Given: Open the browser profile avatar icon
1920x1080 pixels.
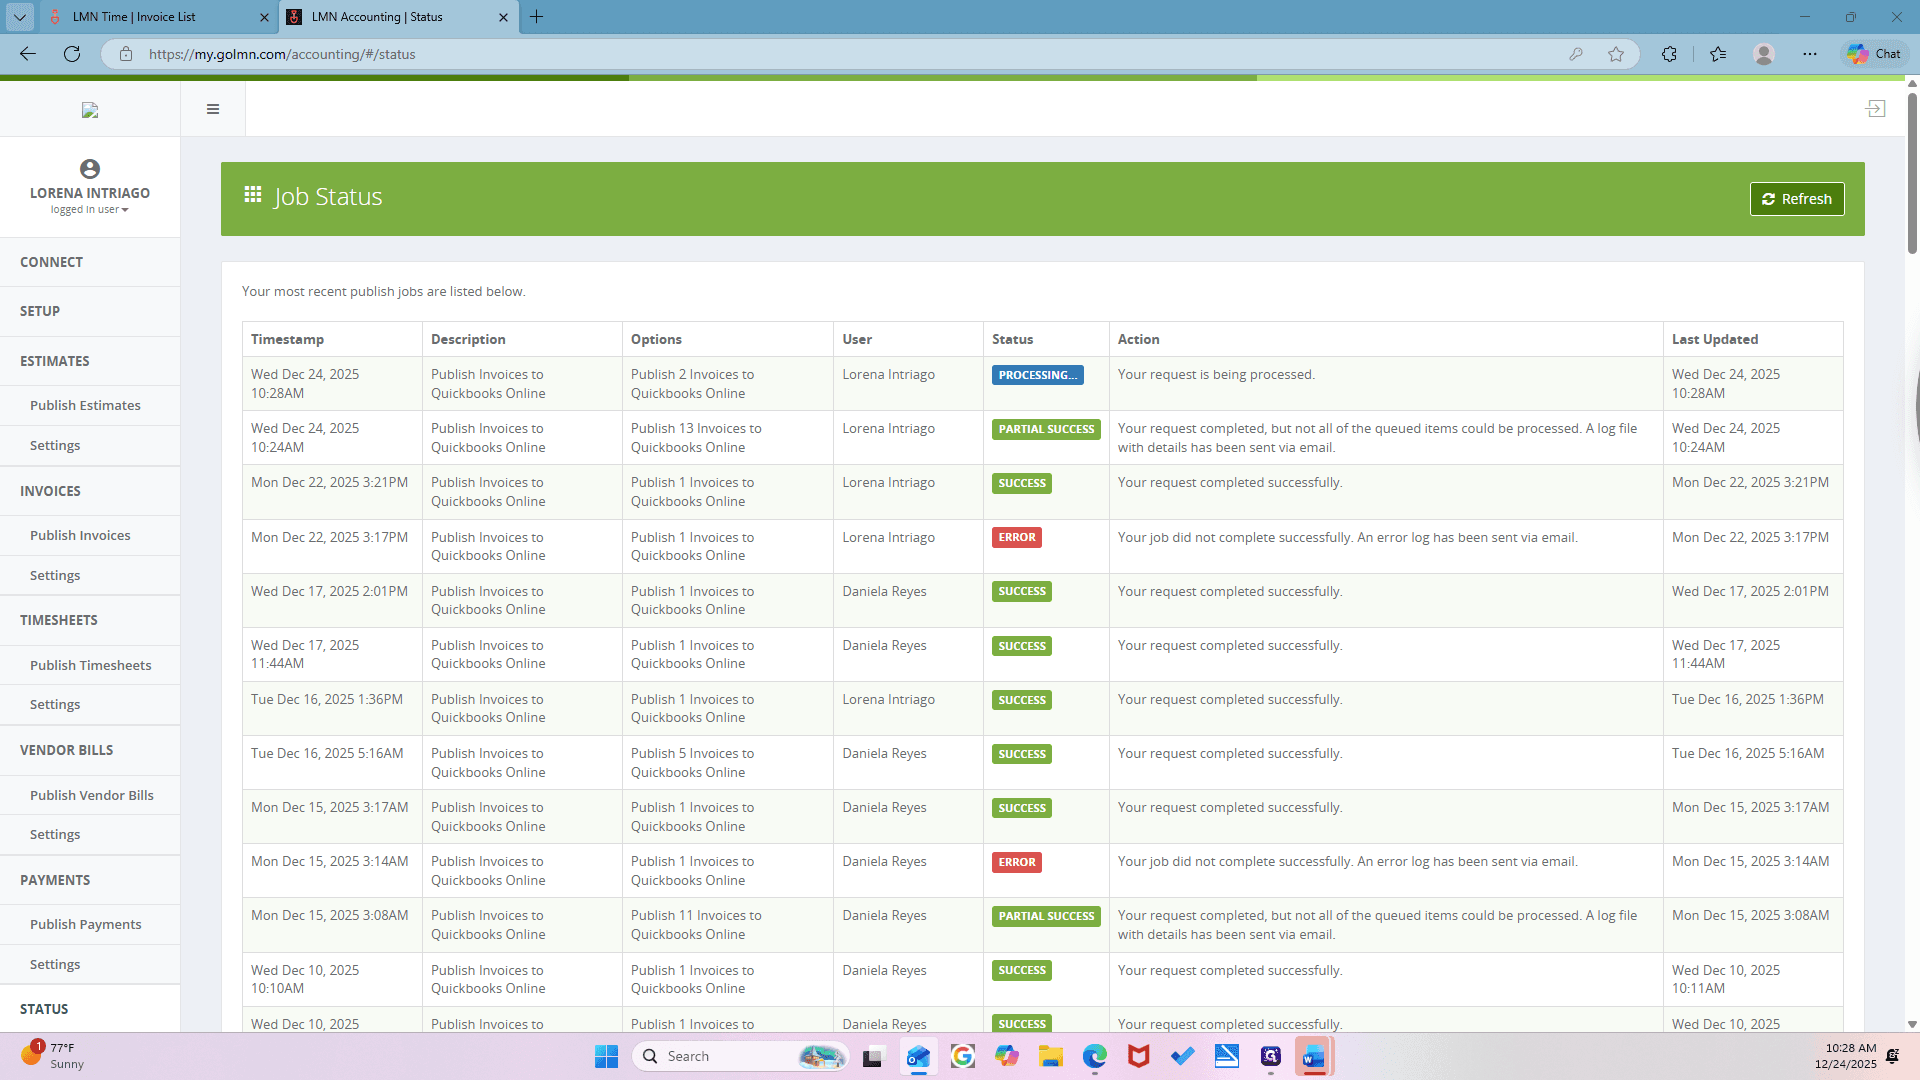Looking at the screenshot, I should [1764, 54].
